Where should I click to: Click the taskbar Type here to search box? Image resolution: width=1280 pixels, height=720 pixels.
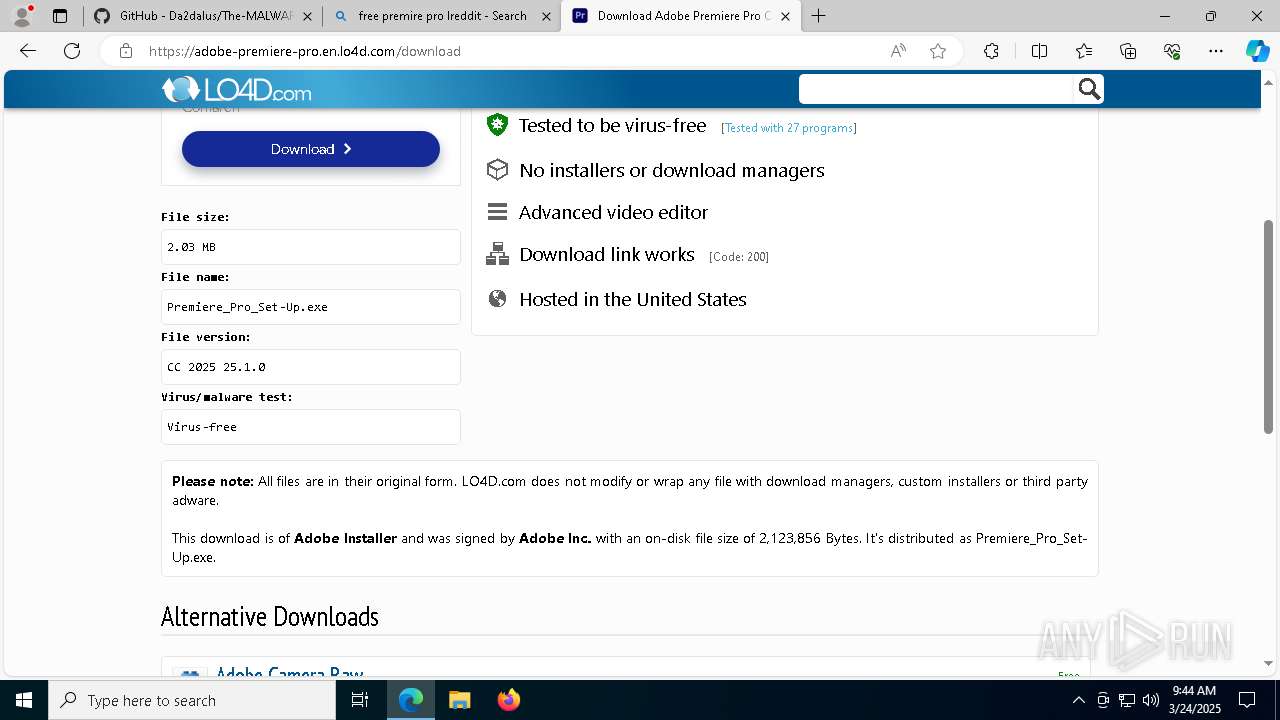coord(192,700)
